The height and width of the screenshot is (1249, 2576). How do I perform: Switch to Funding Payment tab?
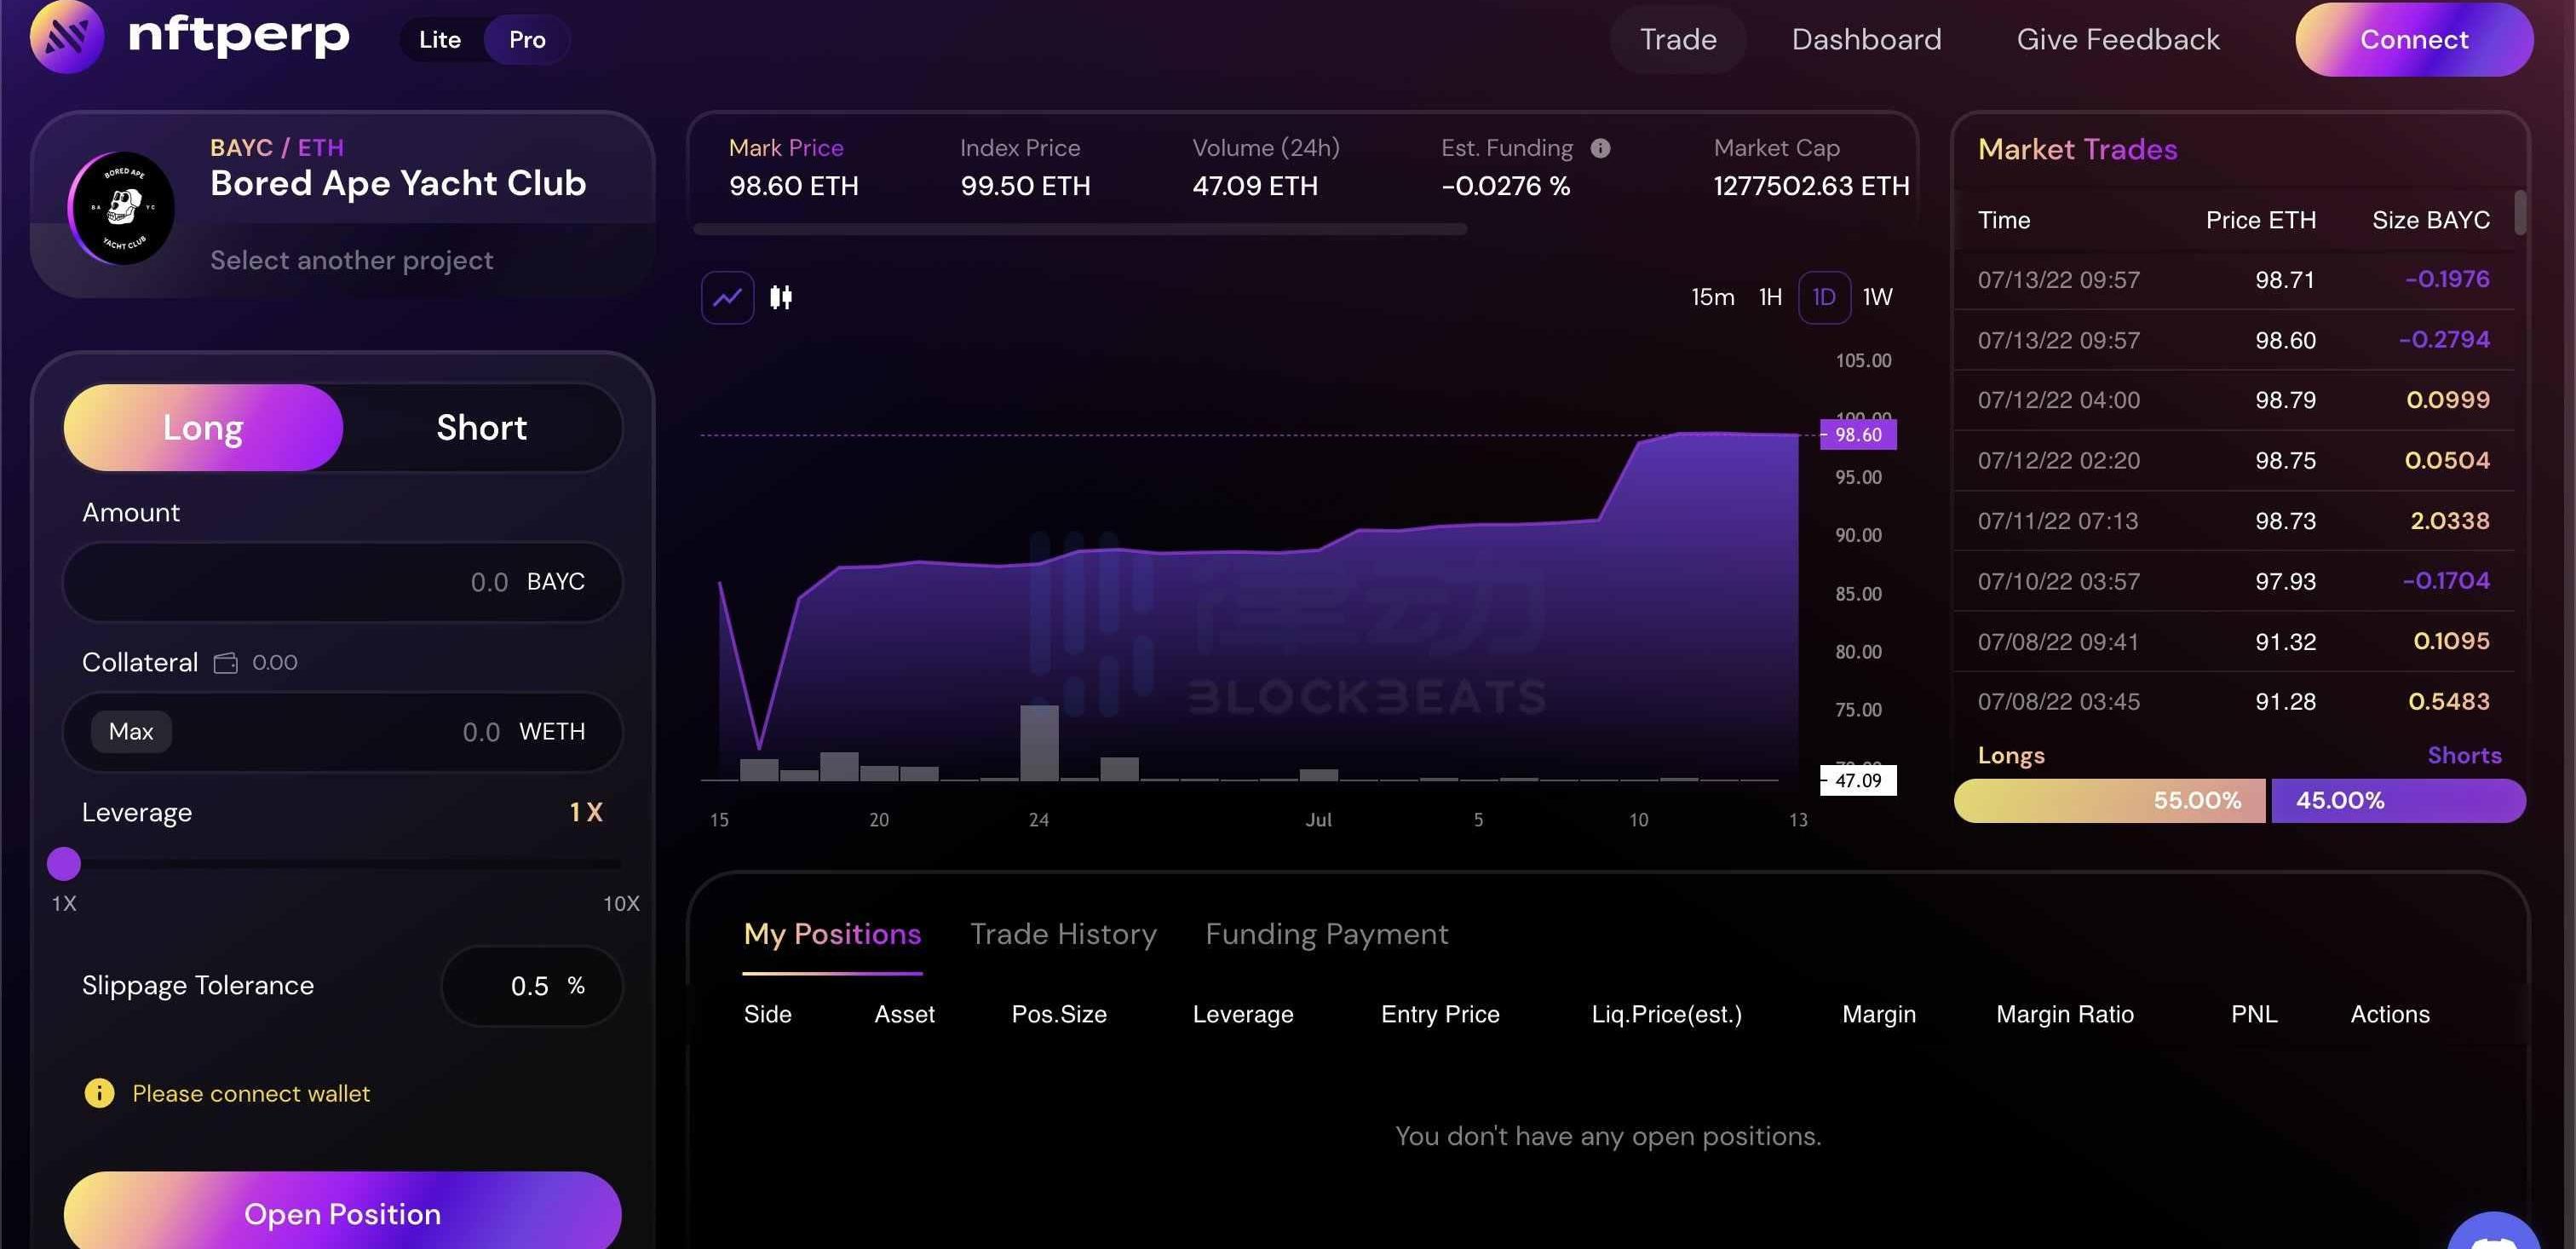1326,934
